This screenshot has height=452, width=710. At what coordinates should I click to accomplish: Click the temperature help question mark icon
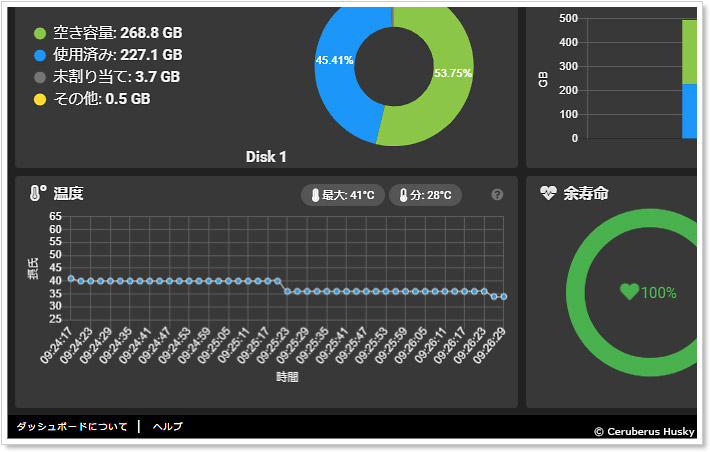point(497,195)
